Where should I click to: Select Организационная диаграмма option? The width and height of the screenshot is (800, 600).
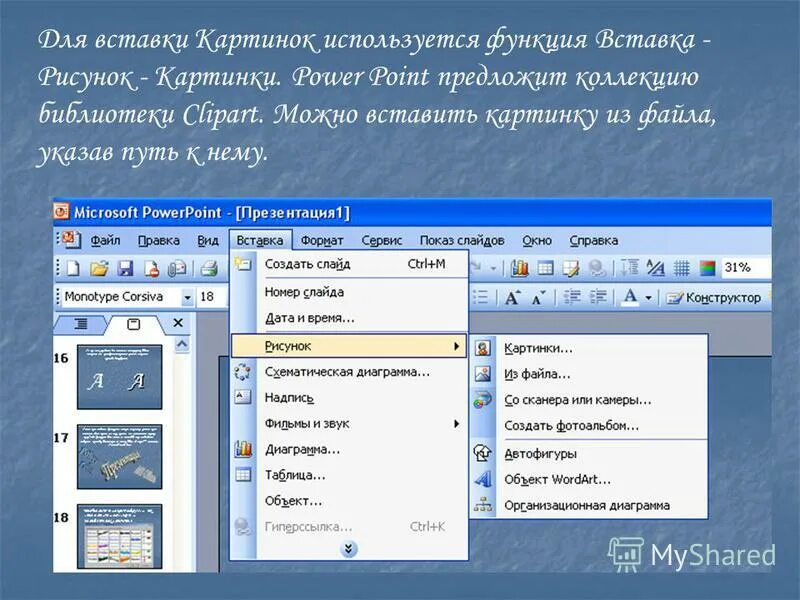588,506
